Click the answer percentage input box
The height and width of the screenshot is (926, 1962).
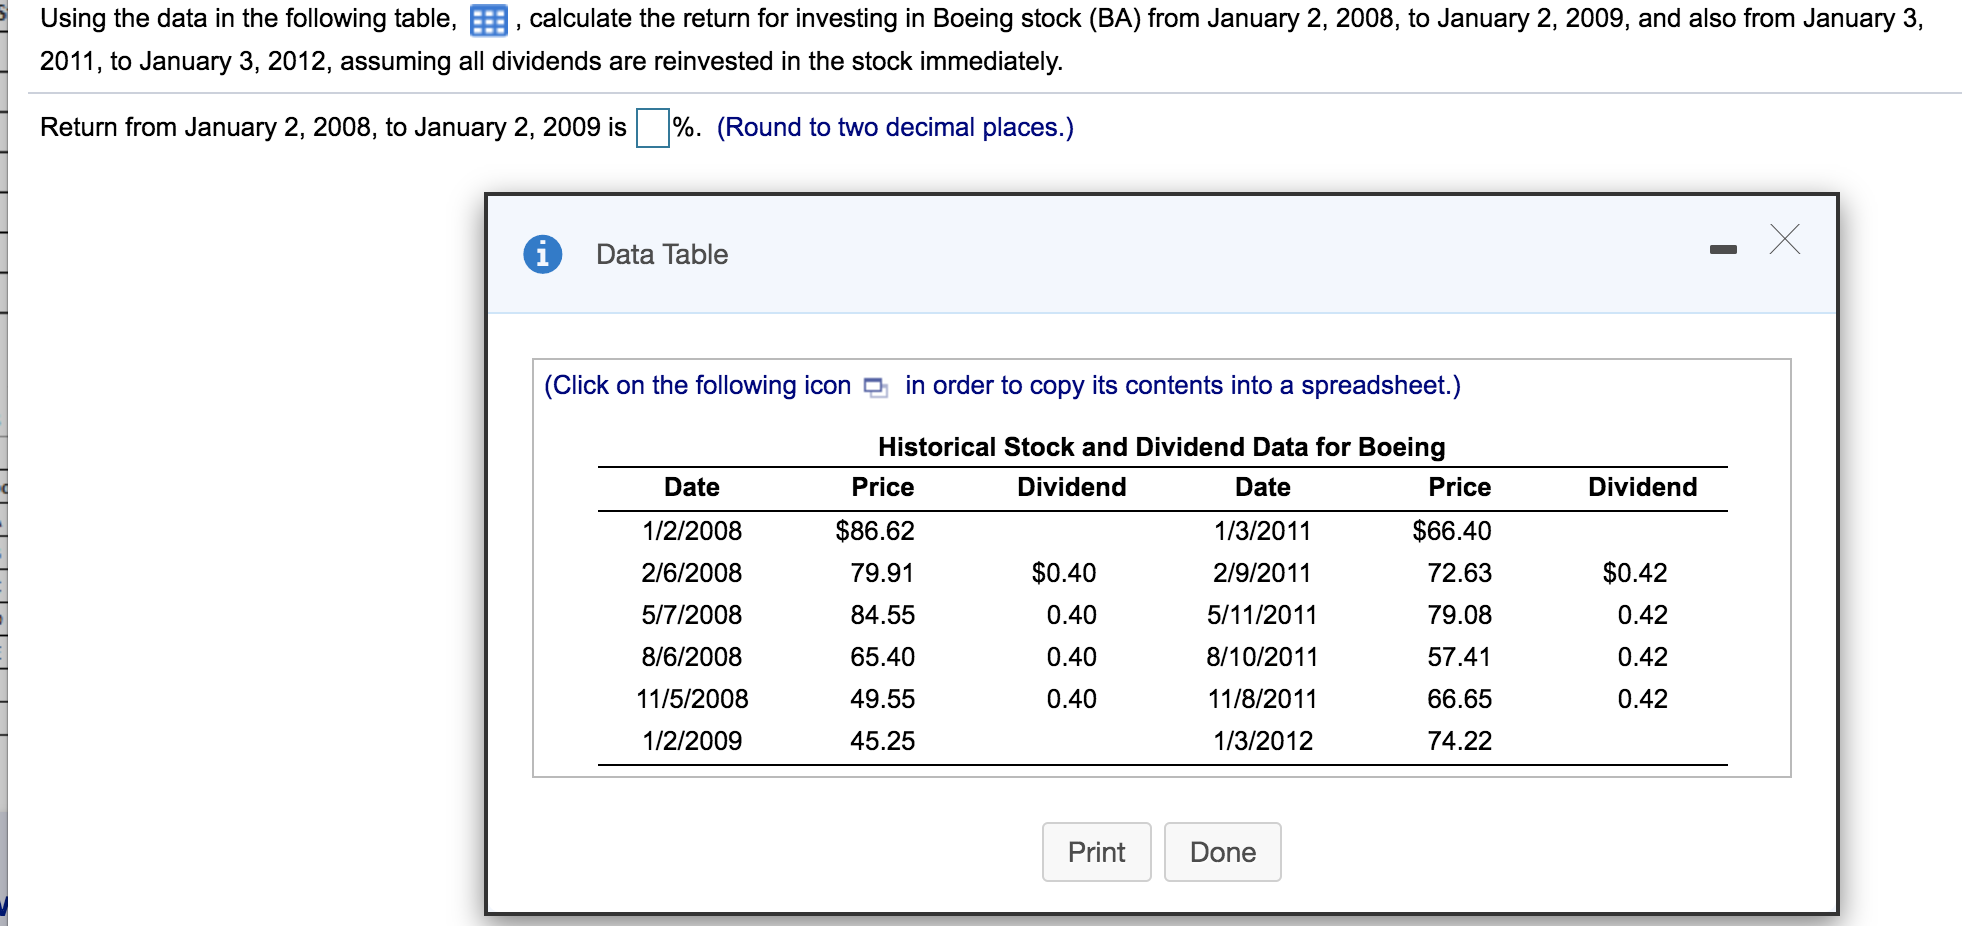point(651,127)
